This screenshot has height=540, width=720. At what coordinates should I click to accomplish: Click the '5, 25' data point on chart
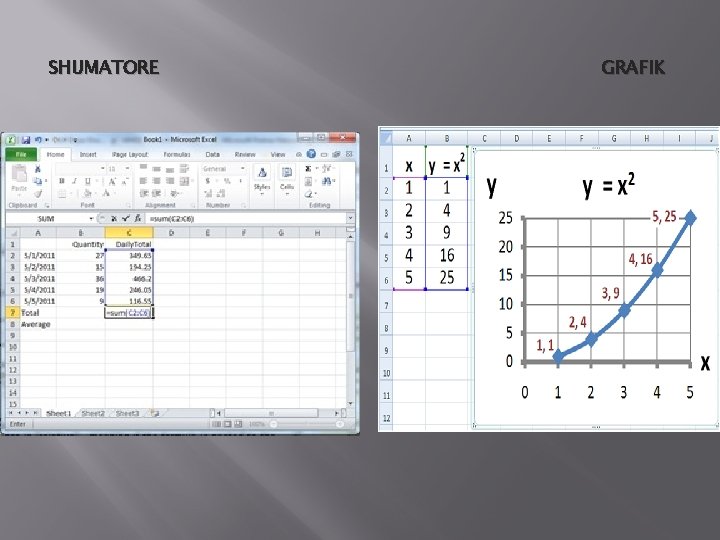(x=690, y=218)
